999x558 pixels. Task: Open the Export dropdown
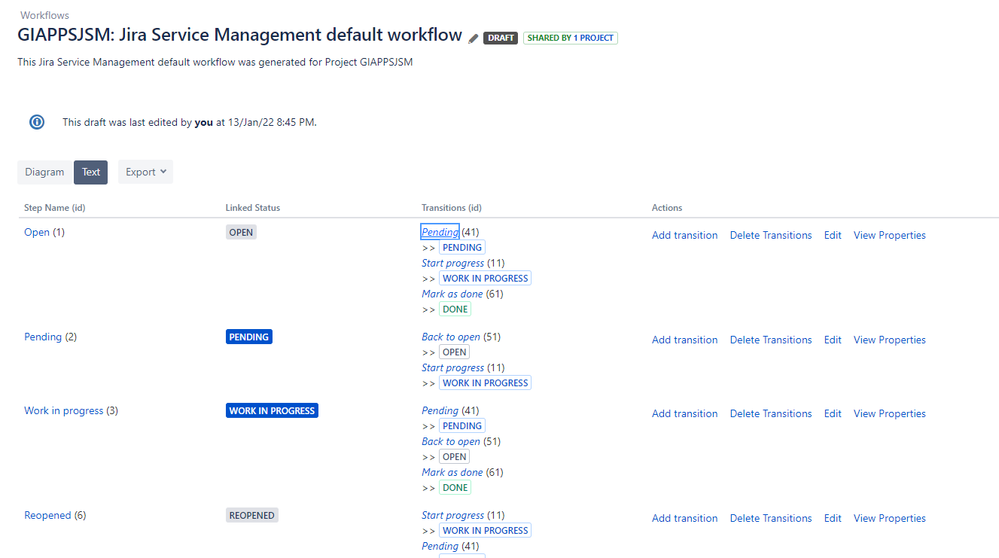click(x=145, y=172)
